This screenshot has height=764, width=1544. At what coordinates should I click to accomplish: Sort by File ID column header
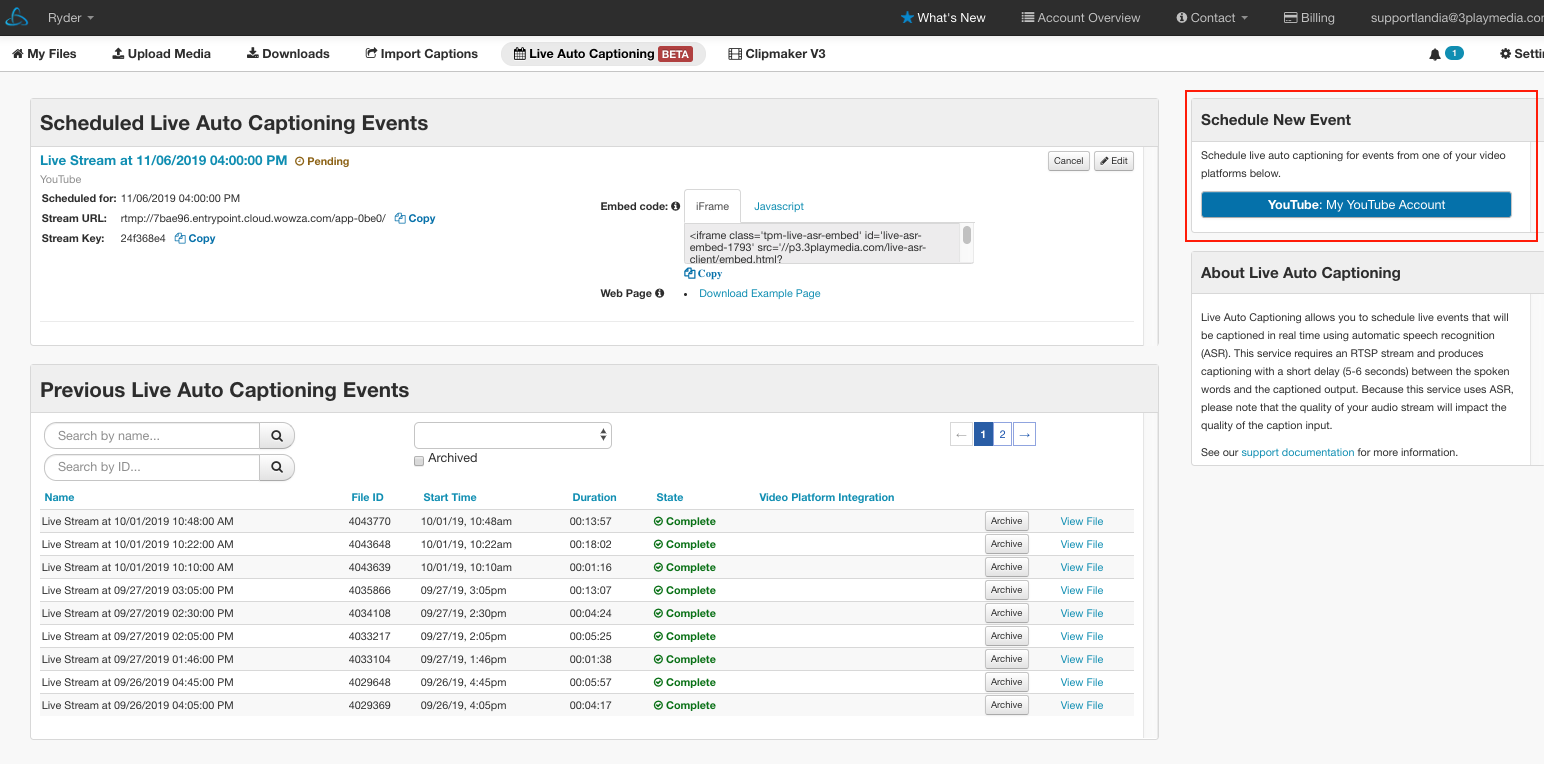367,498
